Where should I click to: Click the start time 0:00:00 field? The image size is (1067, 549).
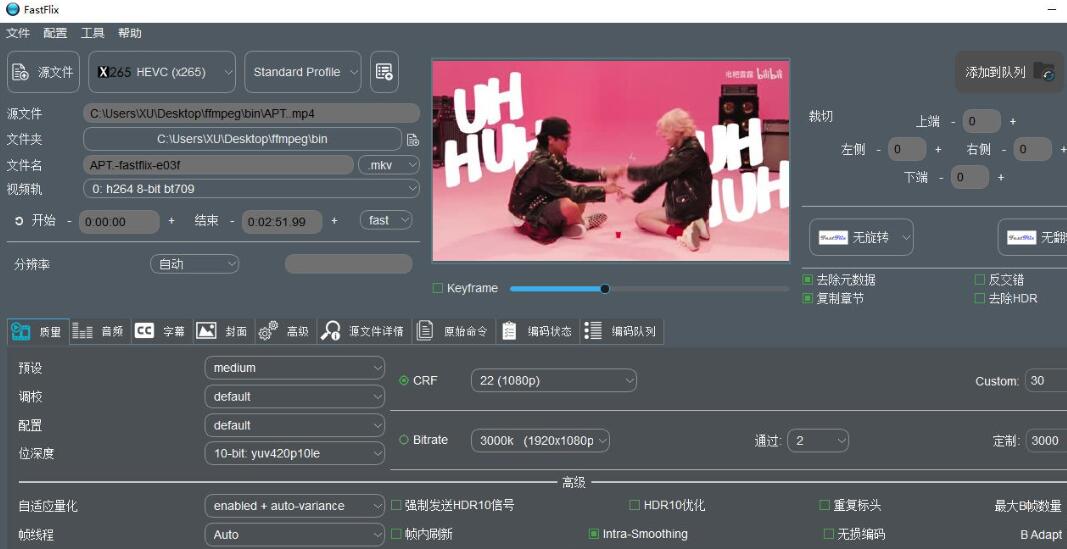[x=119, y=222]
